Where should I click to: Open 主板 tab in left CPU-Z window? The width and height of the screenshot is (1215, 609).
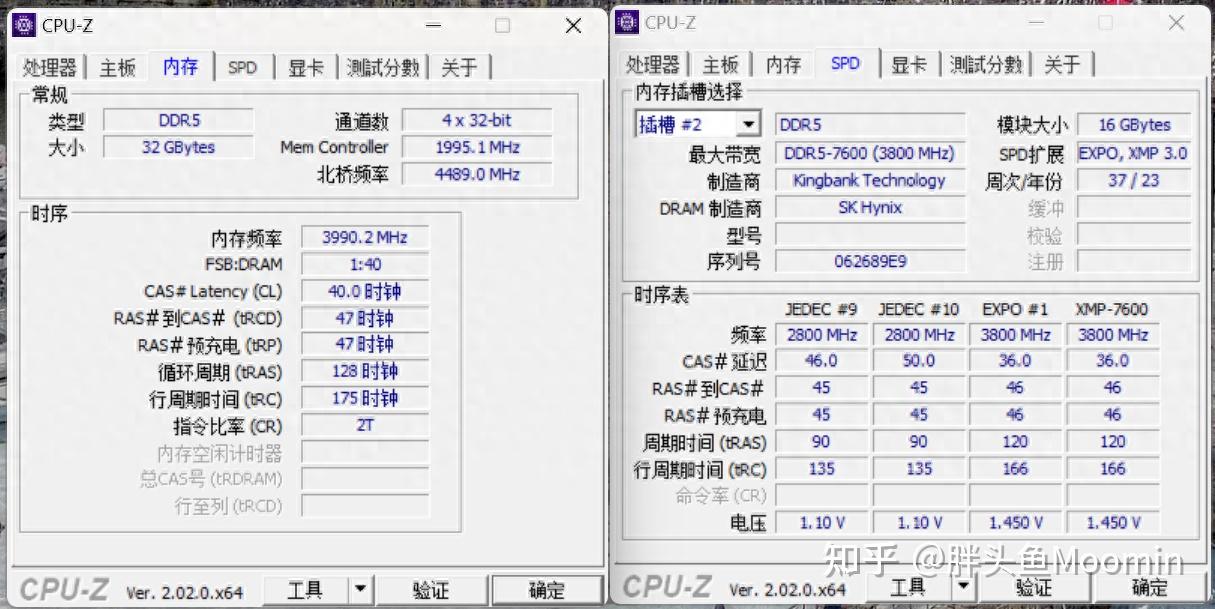coord(117,68)
